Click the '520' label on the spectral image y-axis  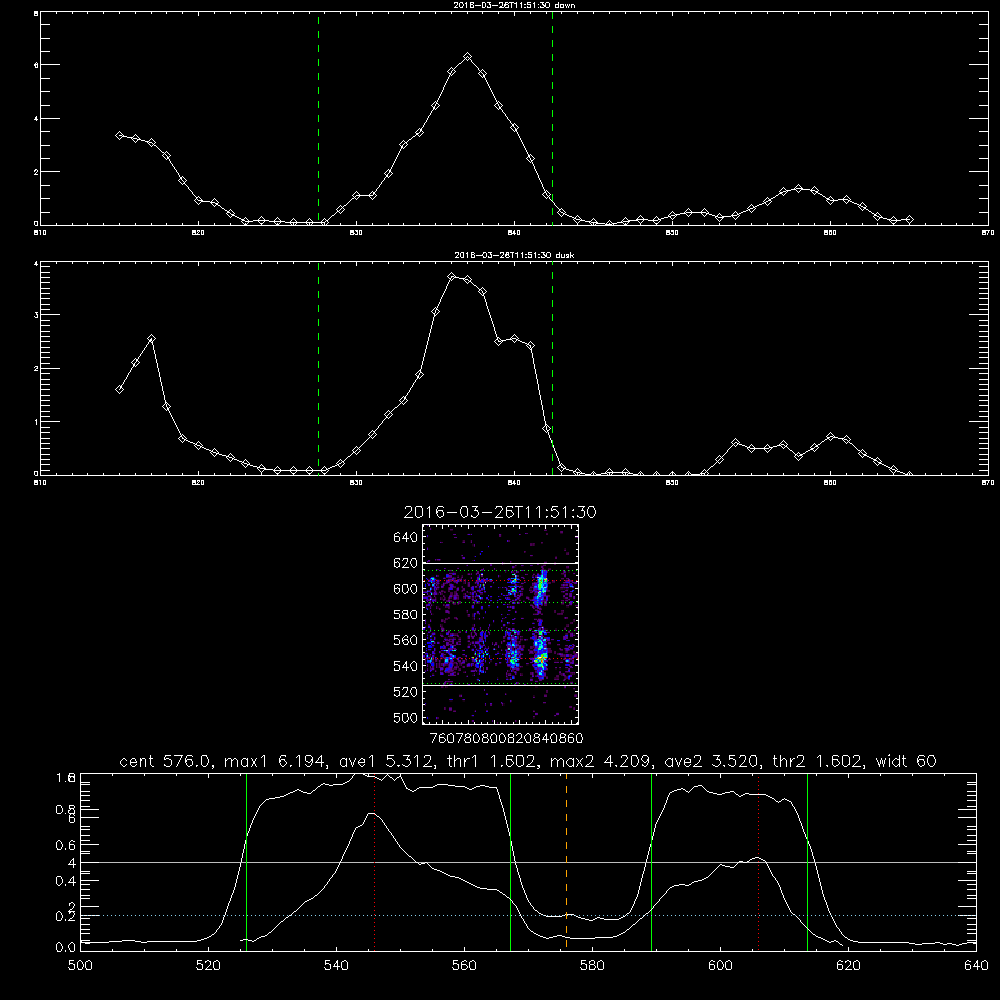point(406,692)
